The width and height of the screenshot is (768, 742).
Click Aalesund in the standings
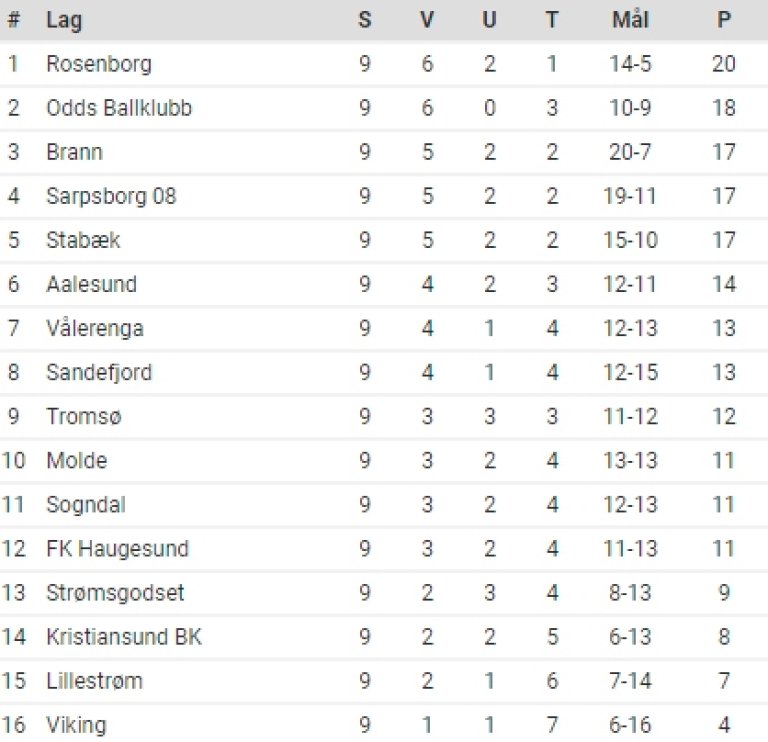tap(91, 284)
